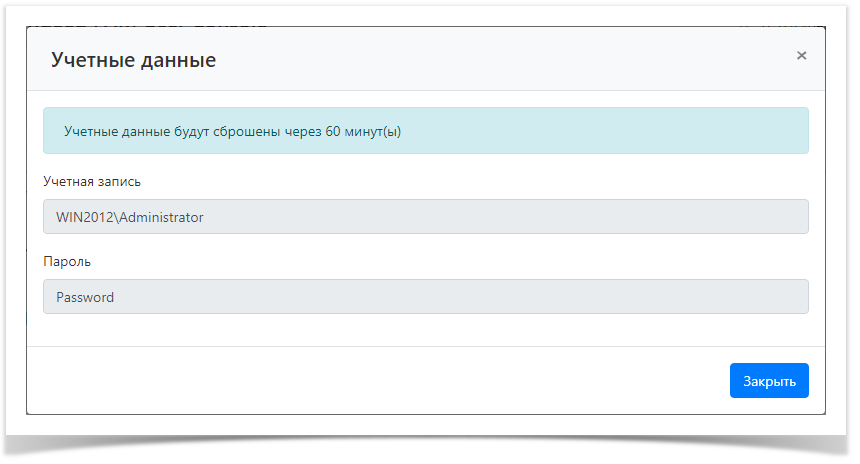Screen dimensions: 860x464
Task: Click the Учетные данные dialog title
Action: [133, 61]
